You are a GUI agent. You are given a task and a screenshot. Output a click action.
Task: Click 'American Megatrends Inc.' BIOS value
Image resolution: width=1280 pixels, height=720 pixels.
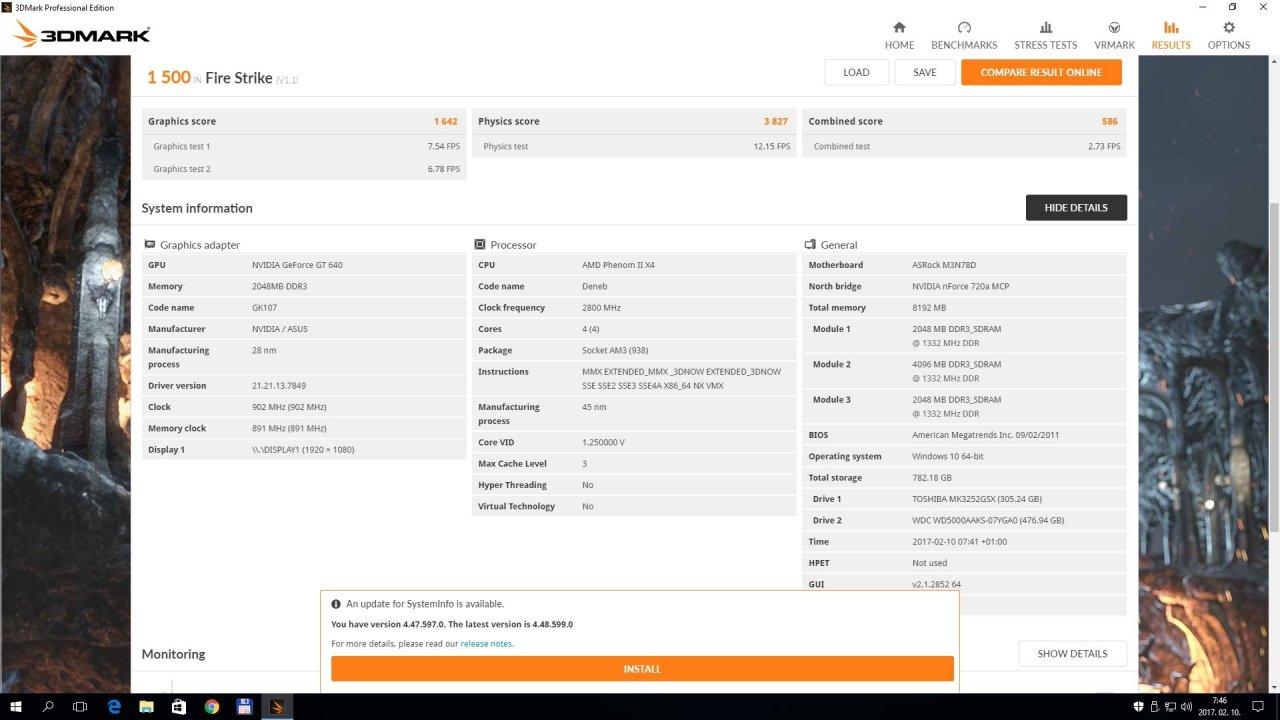pos(986,435)
